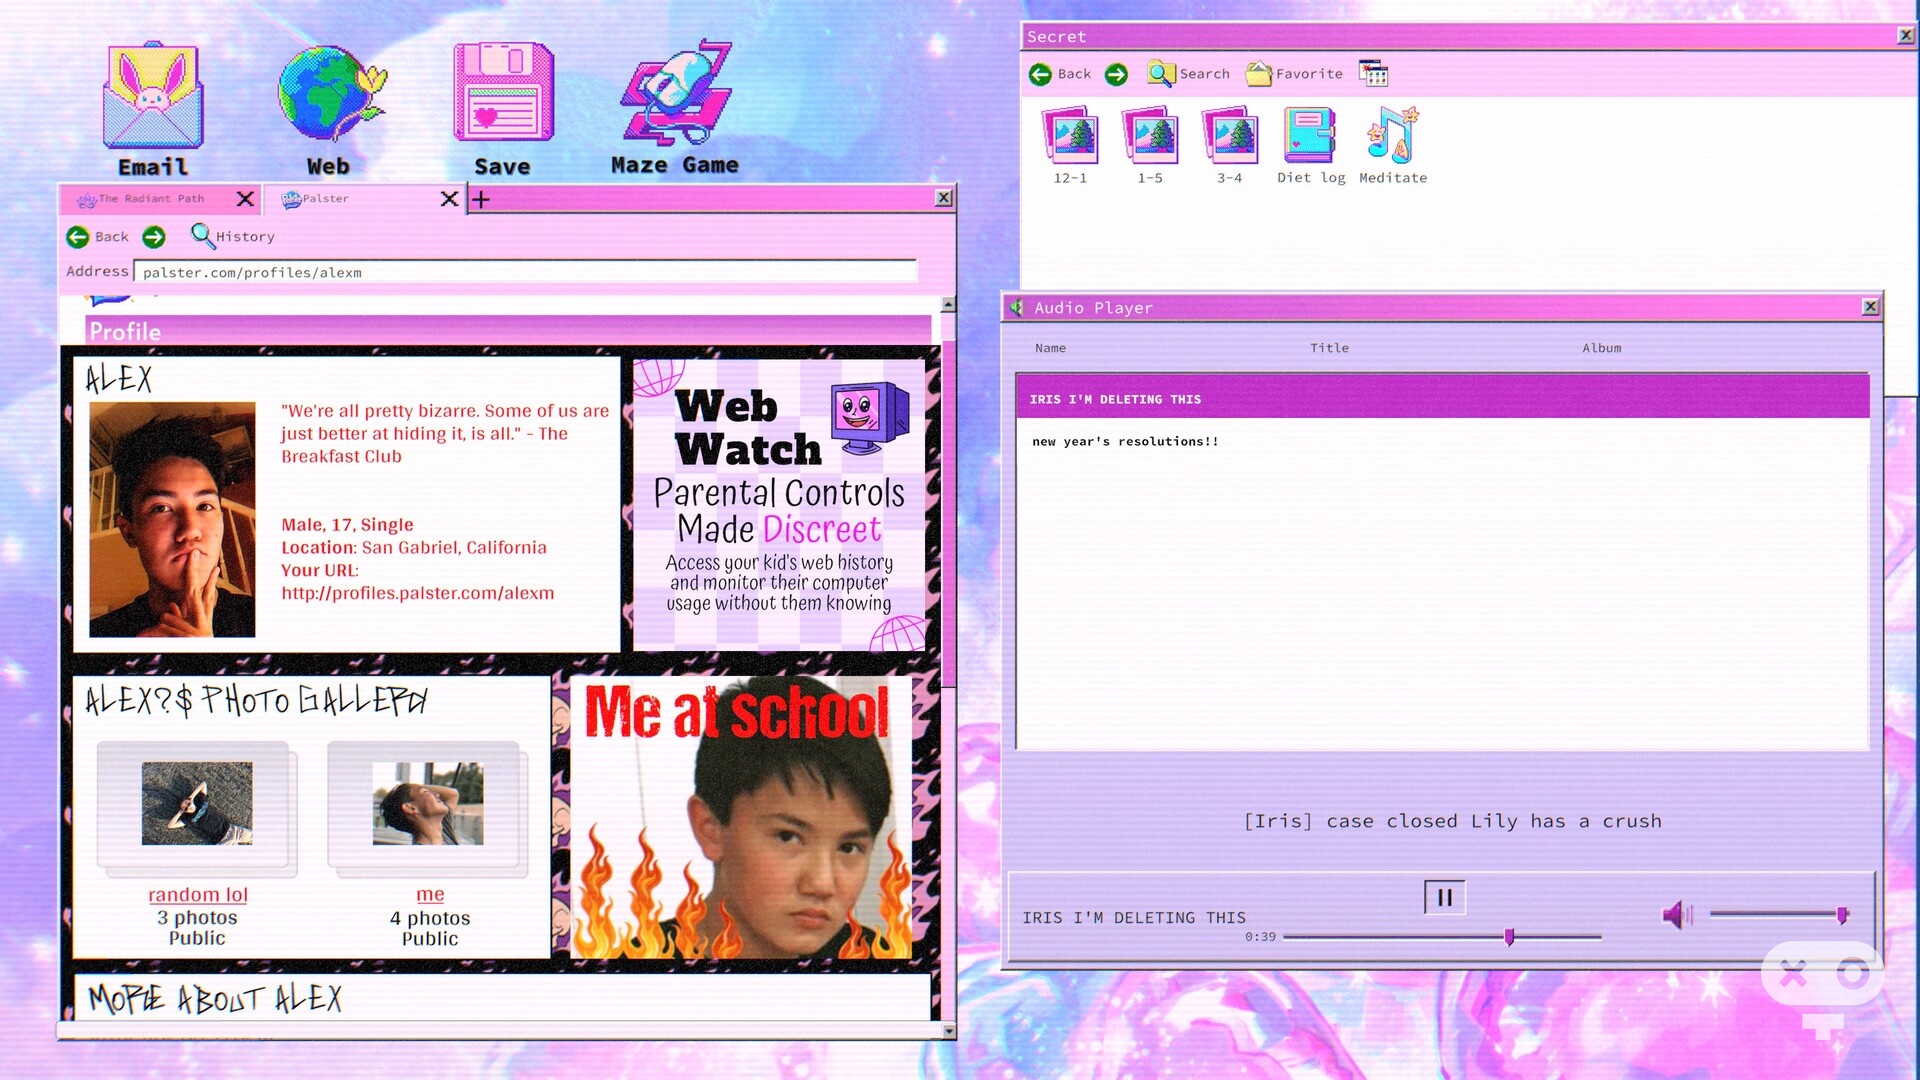Open the Diet log notebook file
1920x1080 pixels.
[1311, 146]
